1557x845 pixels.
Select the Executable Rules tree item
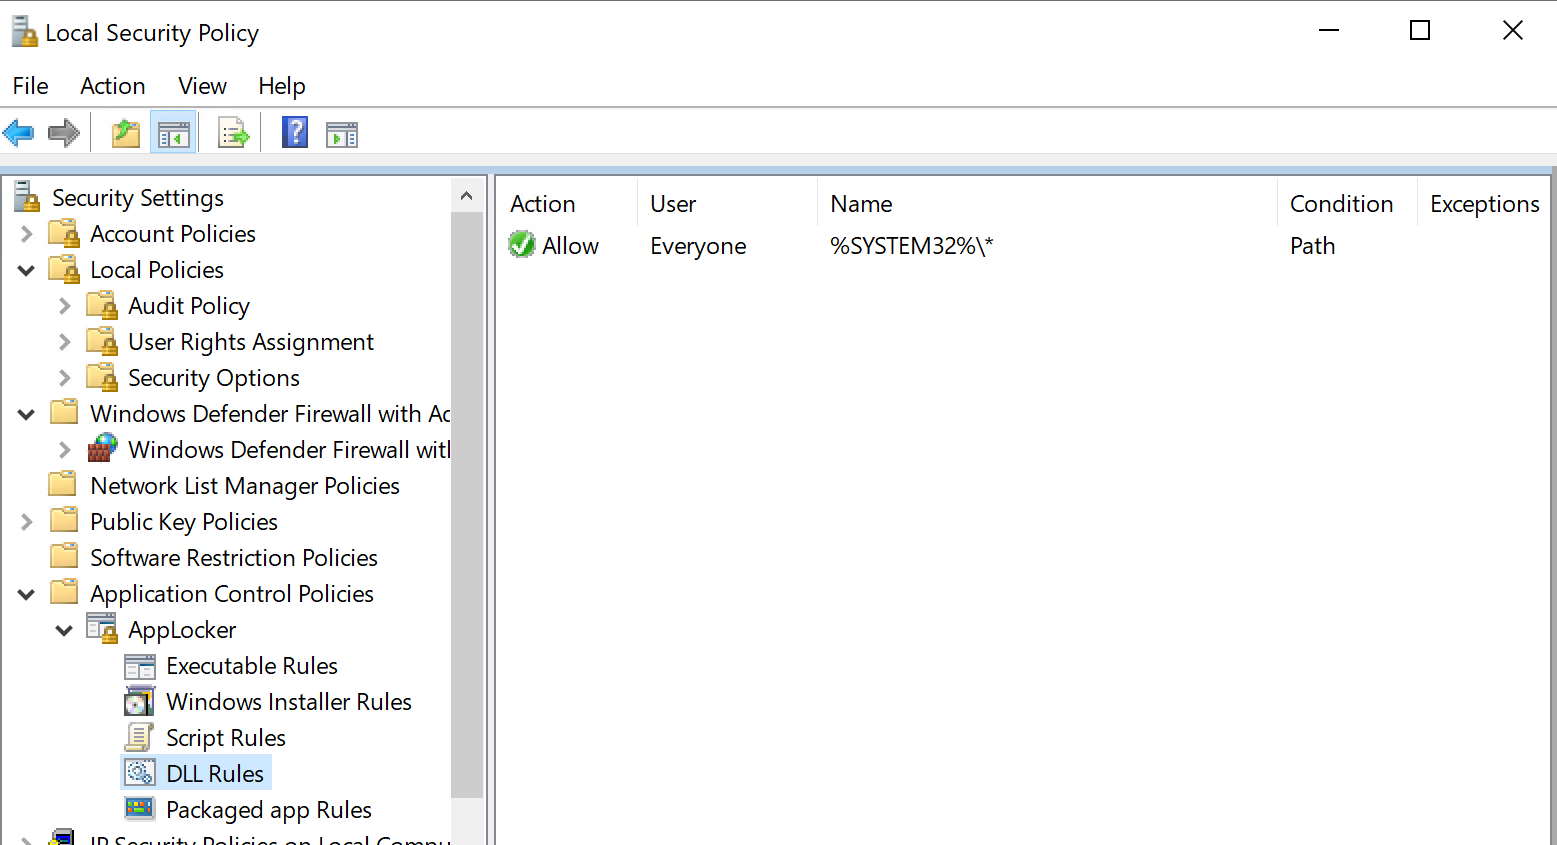click(x=252, y=666)
